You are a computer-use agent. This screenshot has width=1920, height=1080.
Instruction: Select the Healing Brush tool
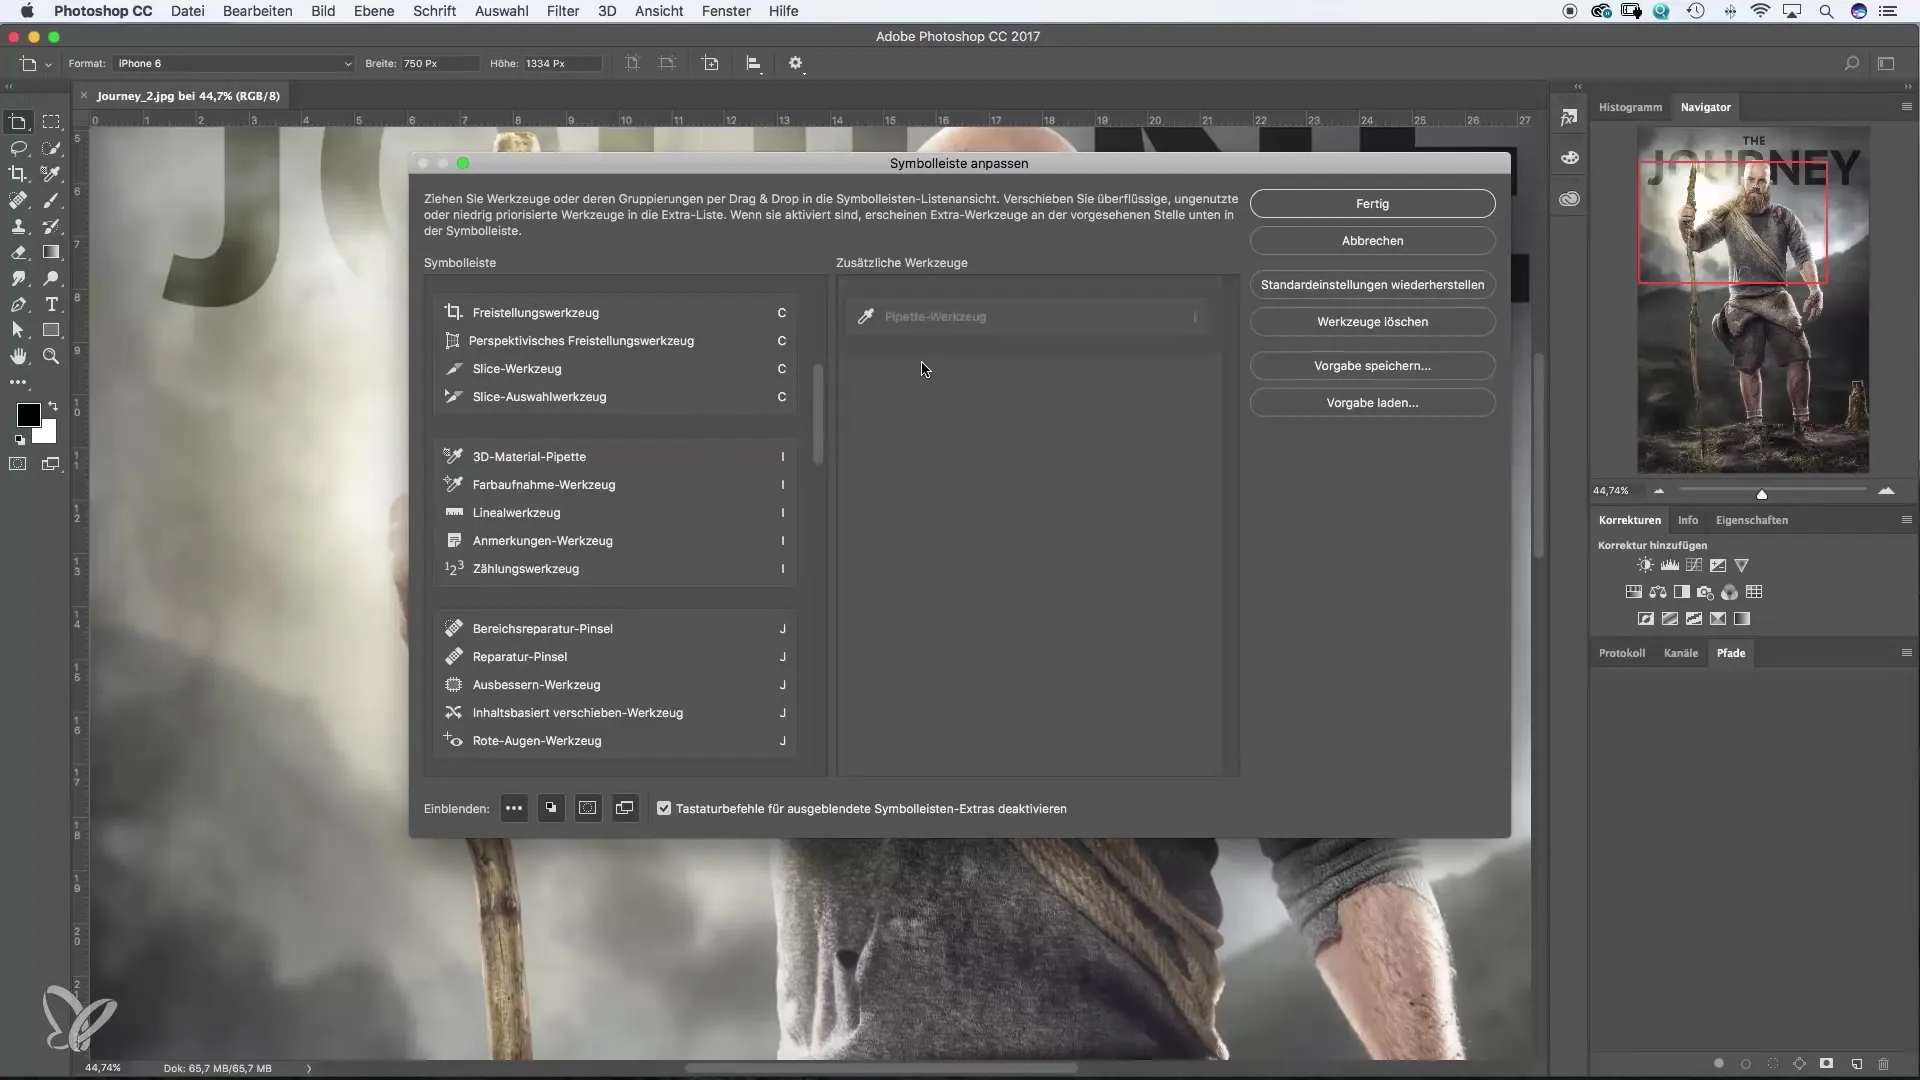18,200
